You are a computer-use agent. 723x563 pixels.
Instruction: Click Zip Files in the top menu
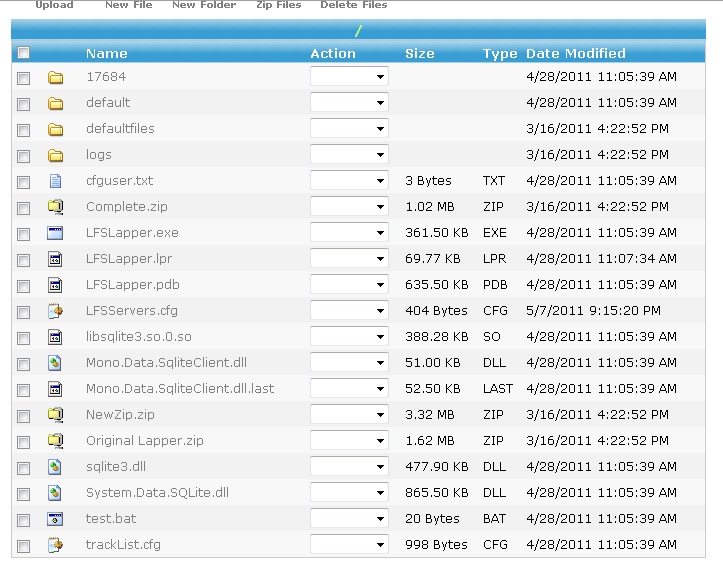click(x=279, y=5)
